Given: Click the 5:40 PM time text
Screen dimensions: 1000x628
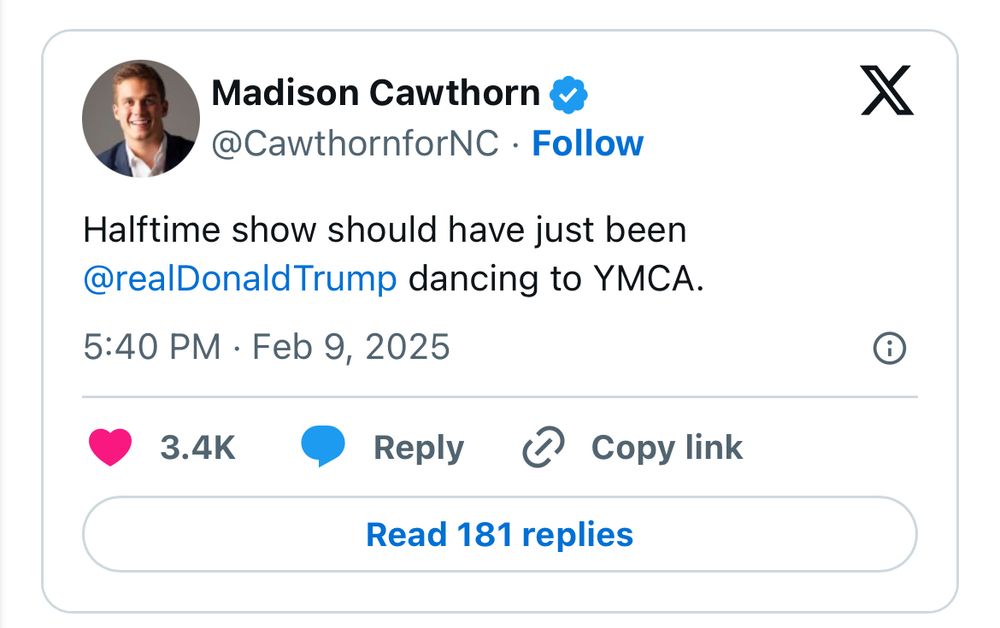Looking at the screenshot, I should coord(152,347).
